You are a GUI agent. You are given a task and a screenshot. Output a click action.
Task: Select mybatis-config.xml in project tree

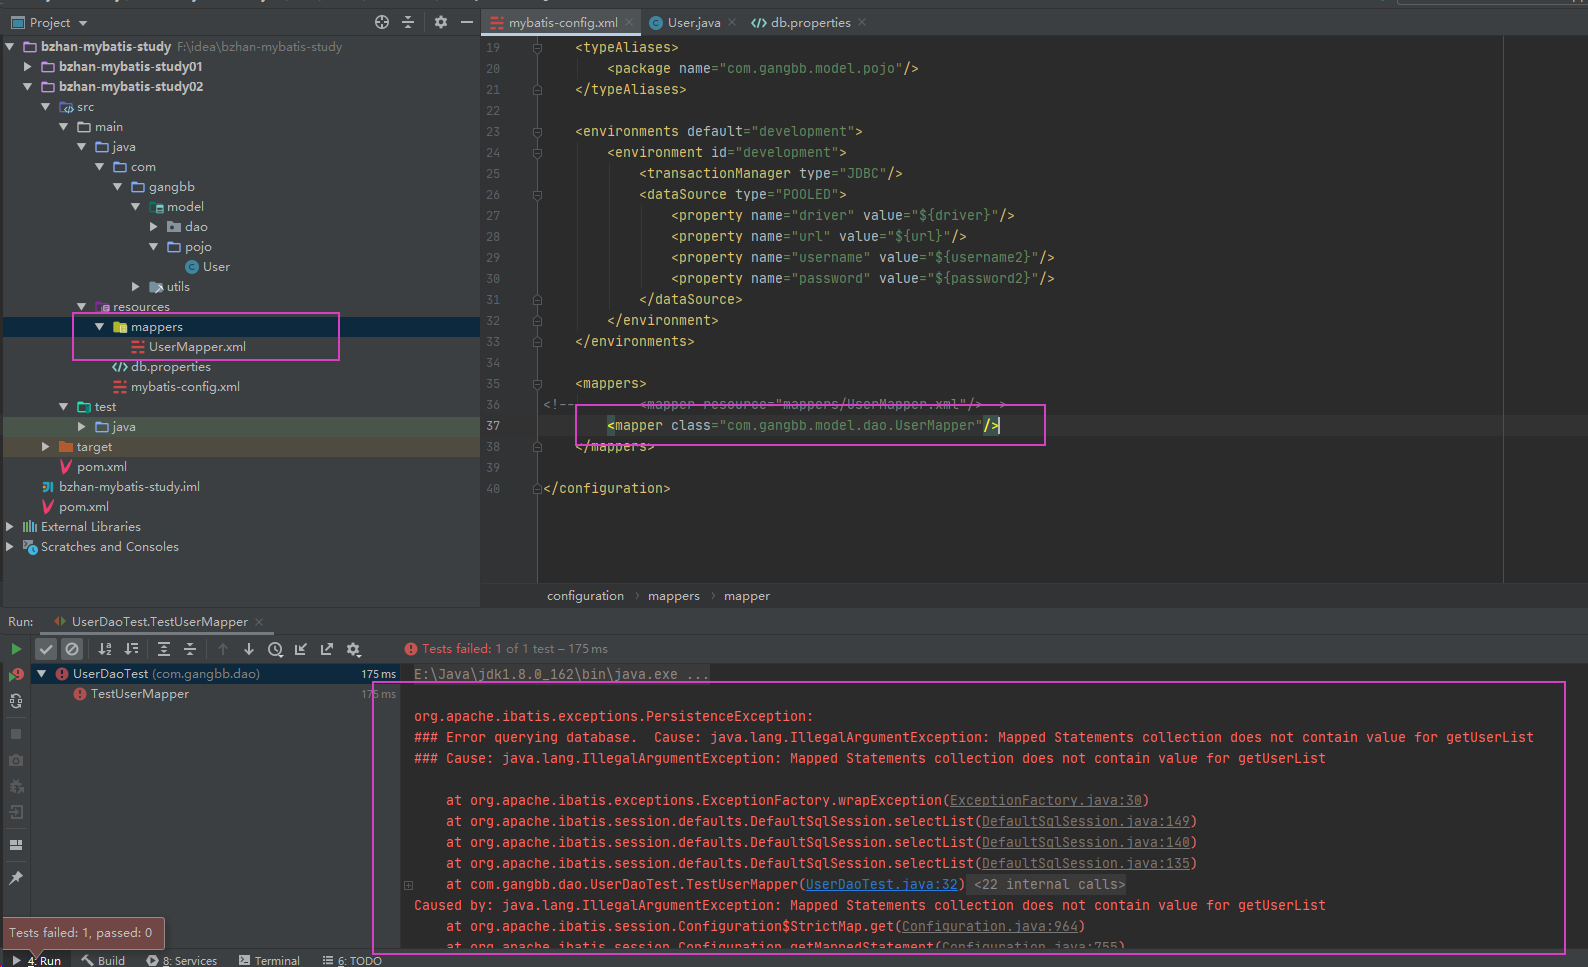pos(176,387)
